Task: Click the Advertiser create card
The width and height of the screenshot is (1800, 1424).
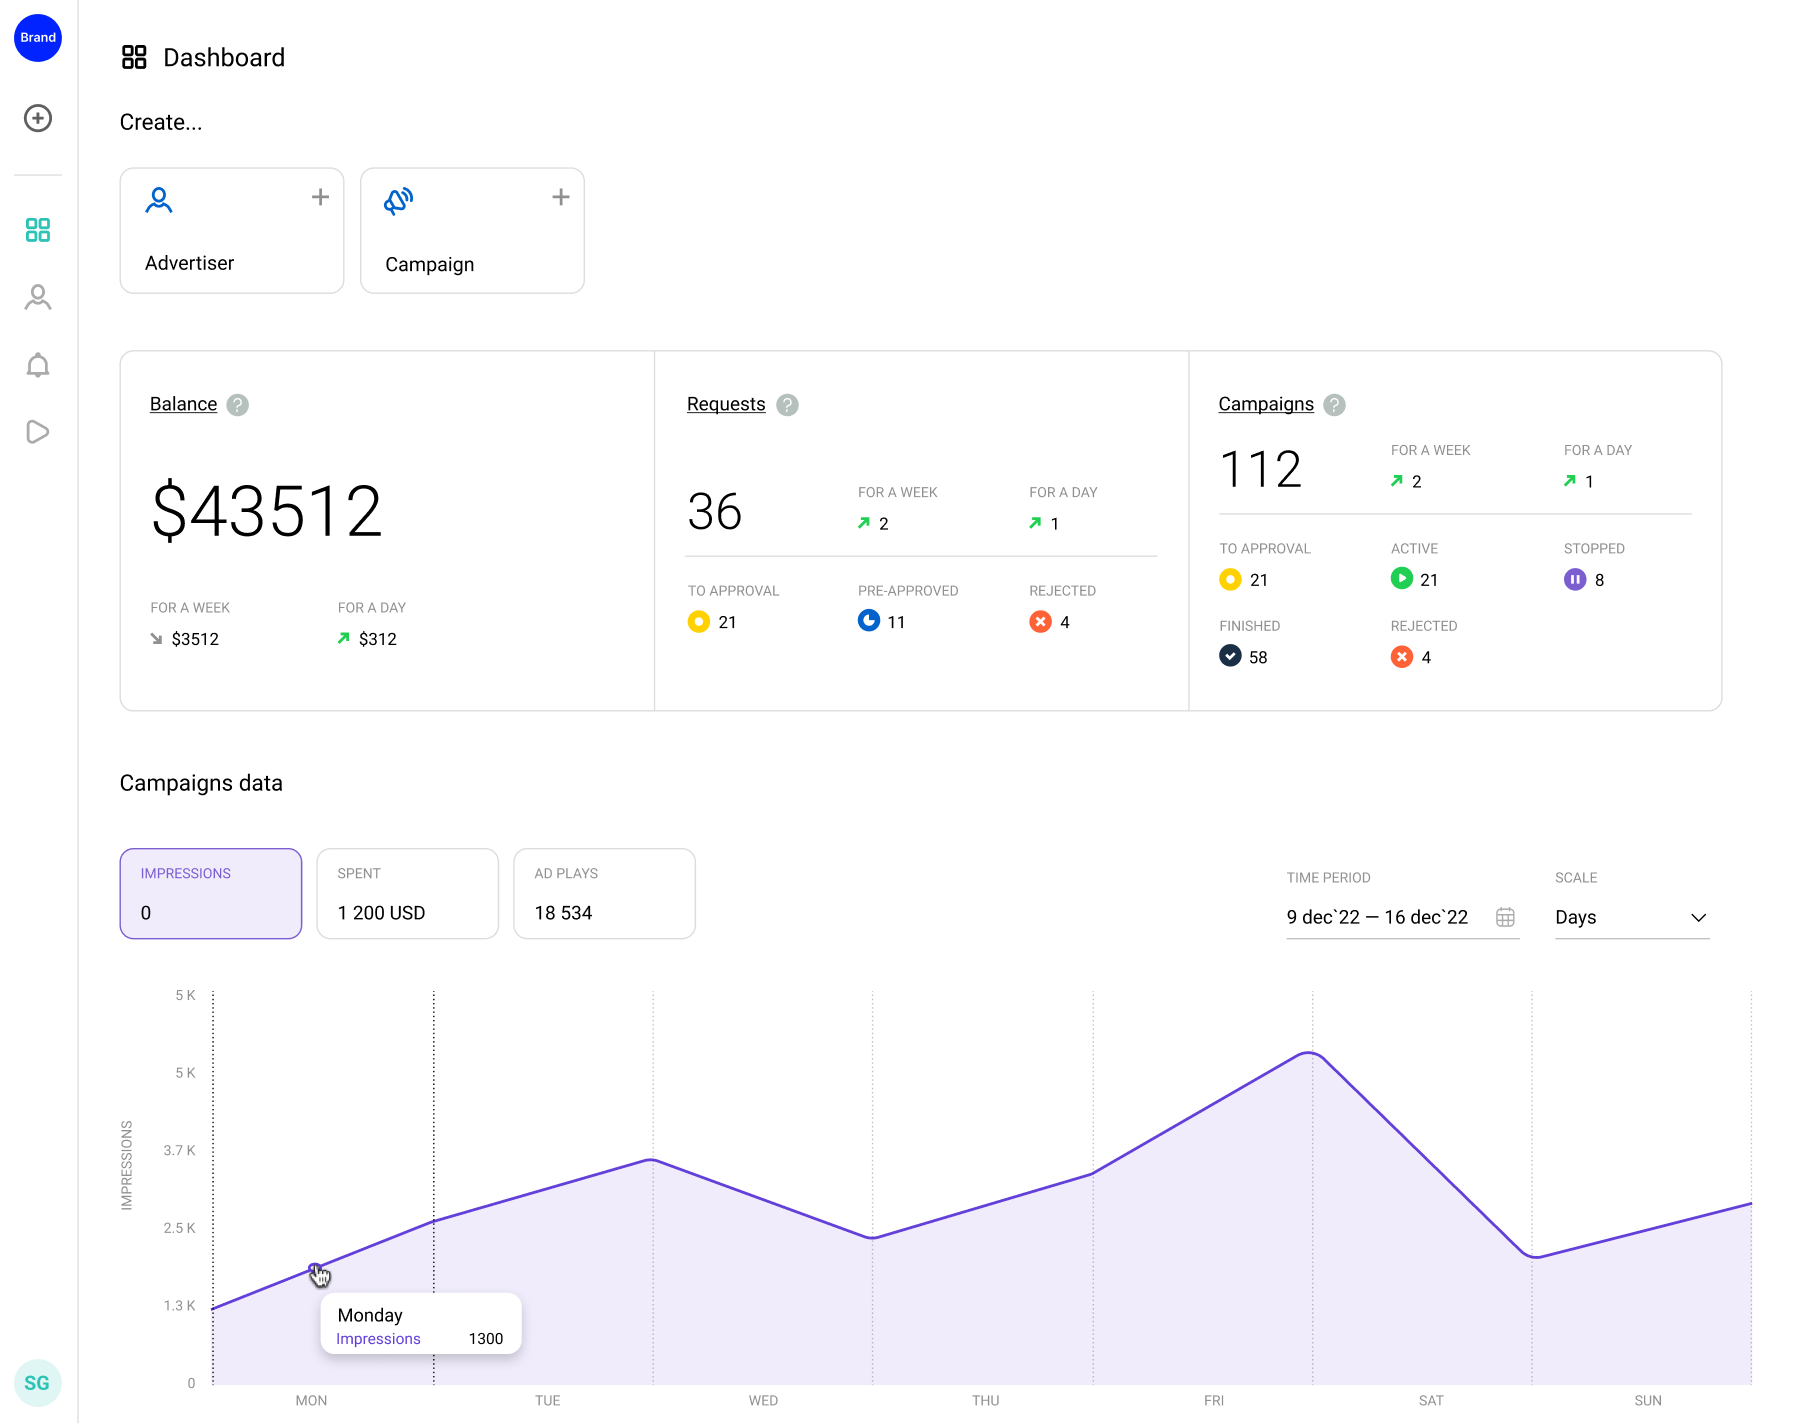Action: 232,231
